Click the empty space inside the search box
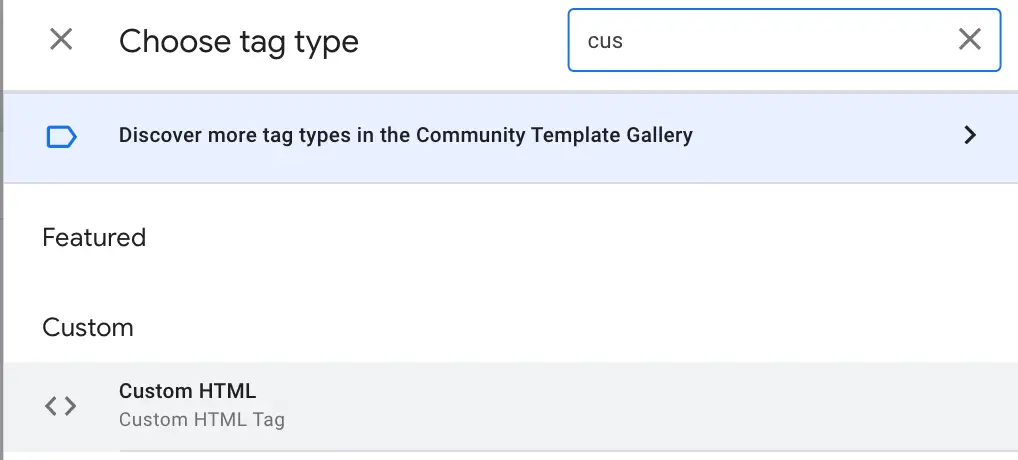Screen dimensions: 1018x460 [800, 40]
